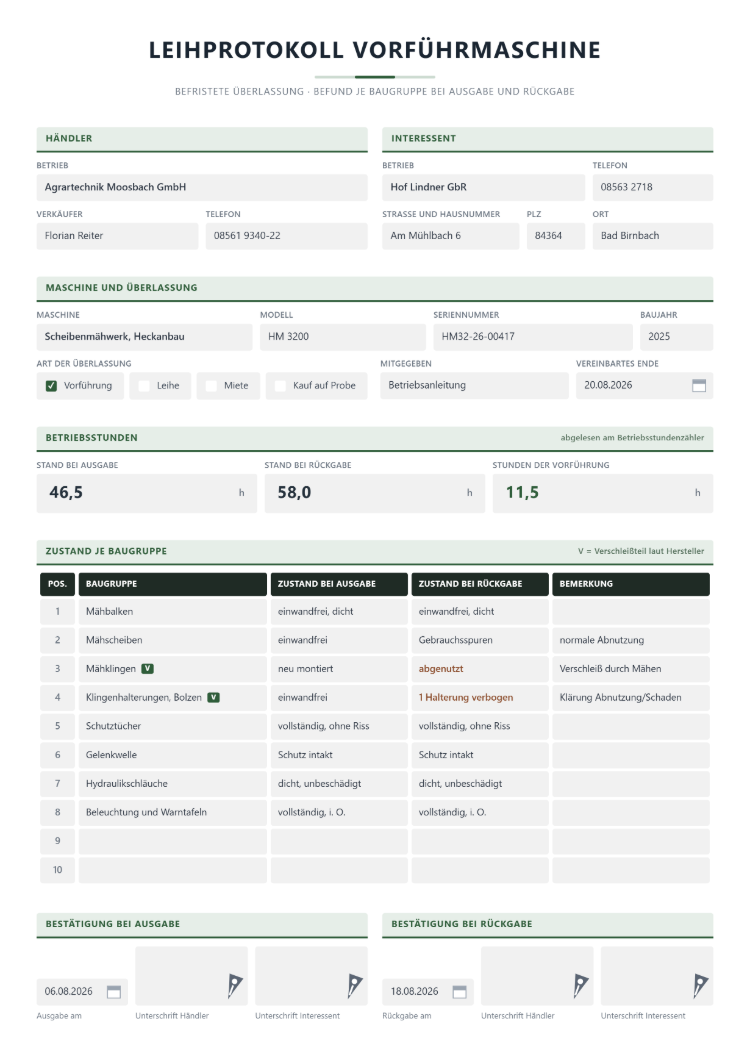Edit Stand bei Ausgabe value 46,5

[147, 493]
